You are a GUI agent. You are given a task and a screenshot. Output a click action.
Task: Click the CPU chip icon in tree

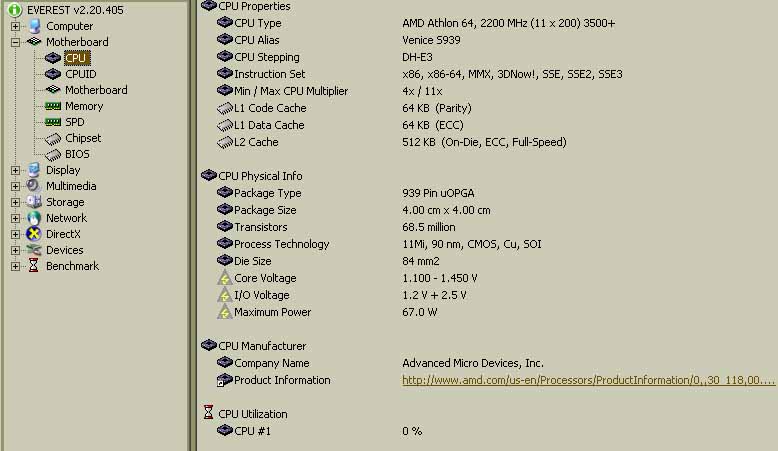click(53, 58)
